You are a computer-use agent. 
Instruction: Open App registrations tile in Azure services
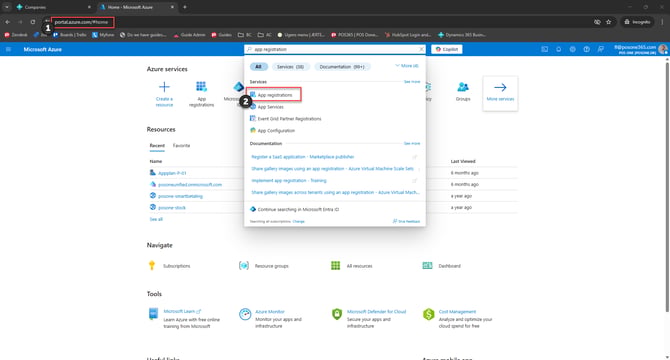pyautogui.click(x=201, y=94)
